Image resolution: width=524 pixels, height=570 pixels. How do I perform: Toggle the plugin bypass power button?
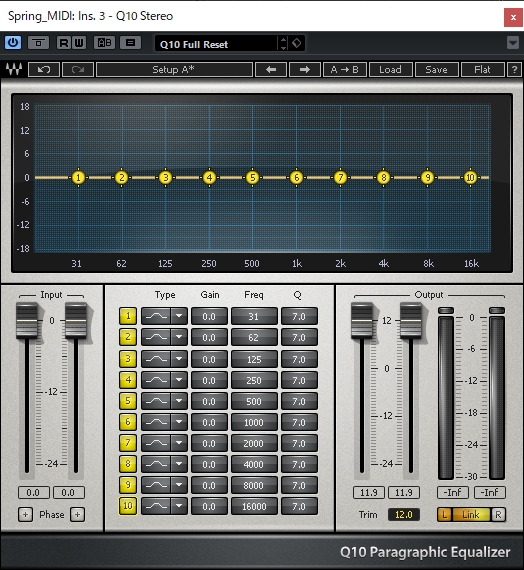pos(13,43)
